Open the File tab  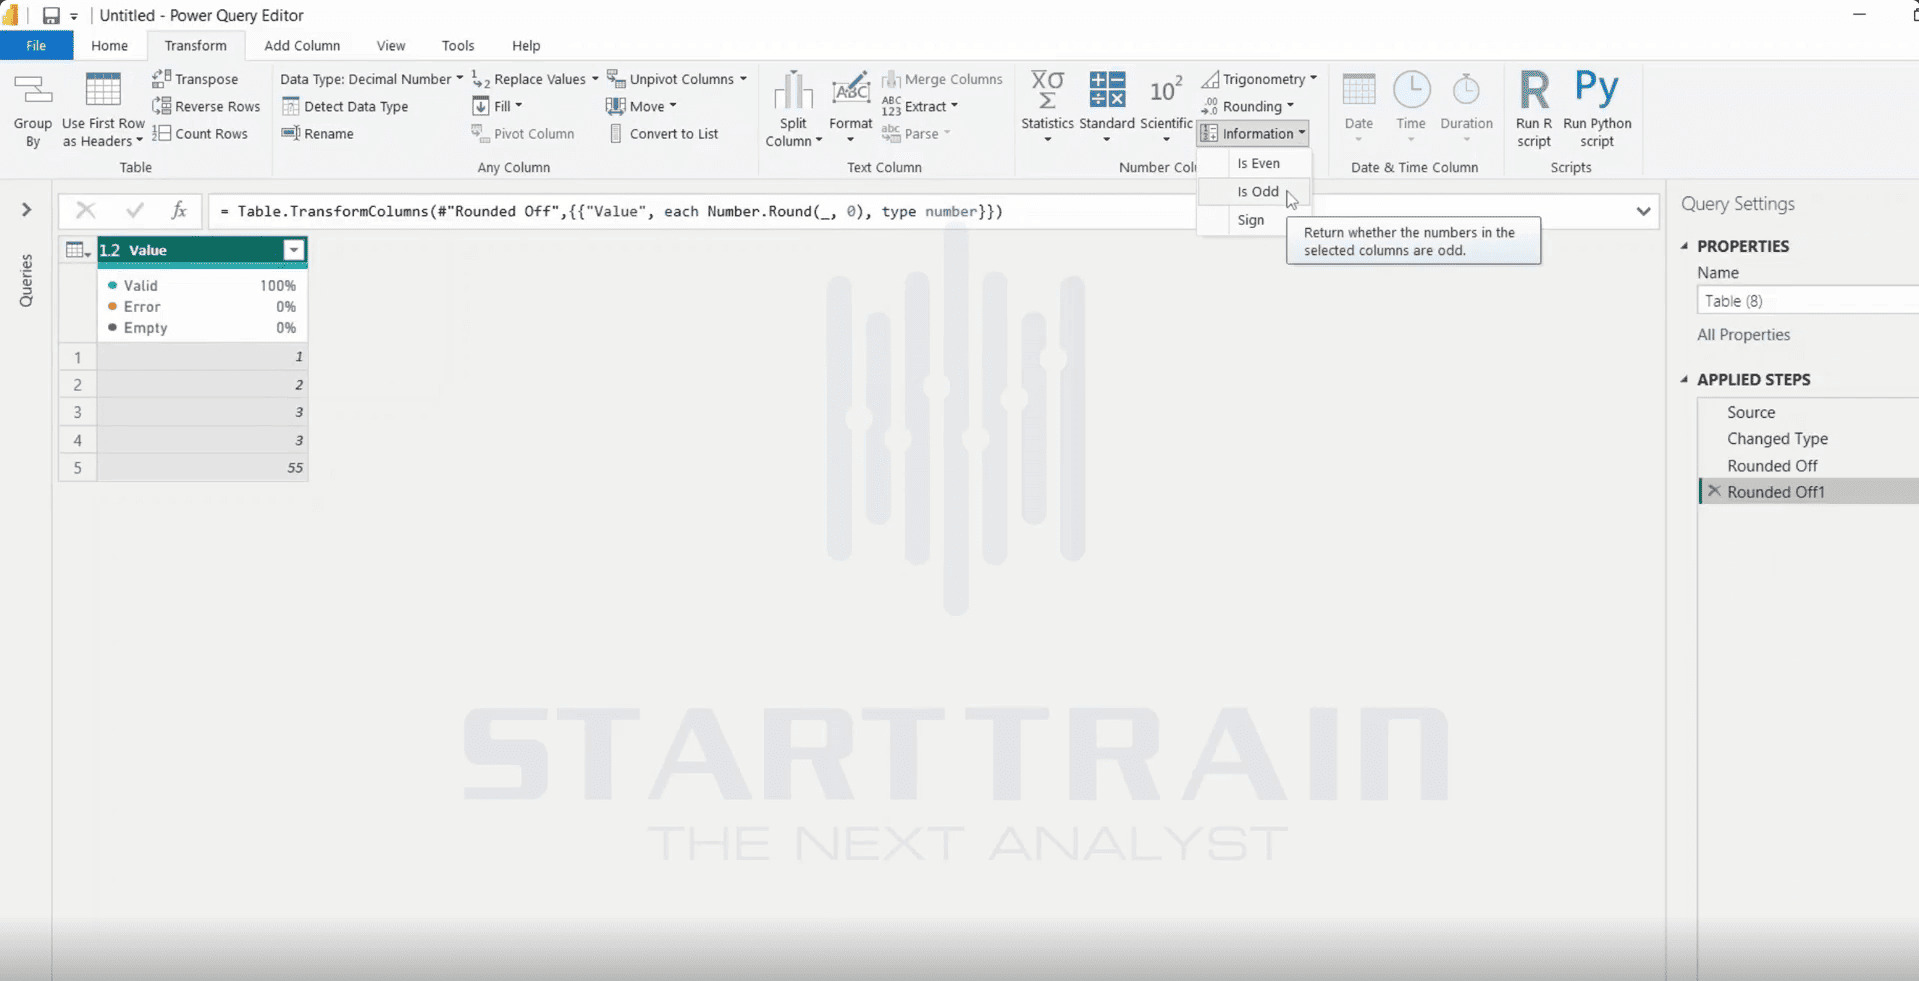pos(36,46)
